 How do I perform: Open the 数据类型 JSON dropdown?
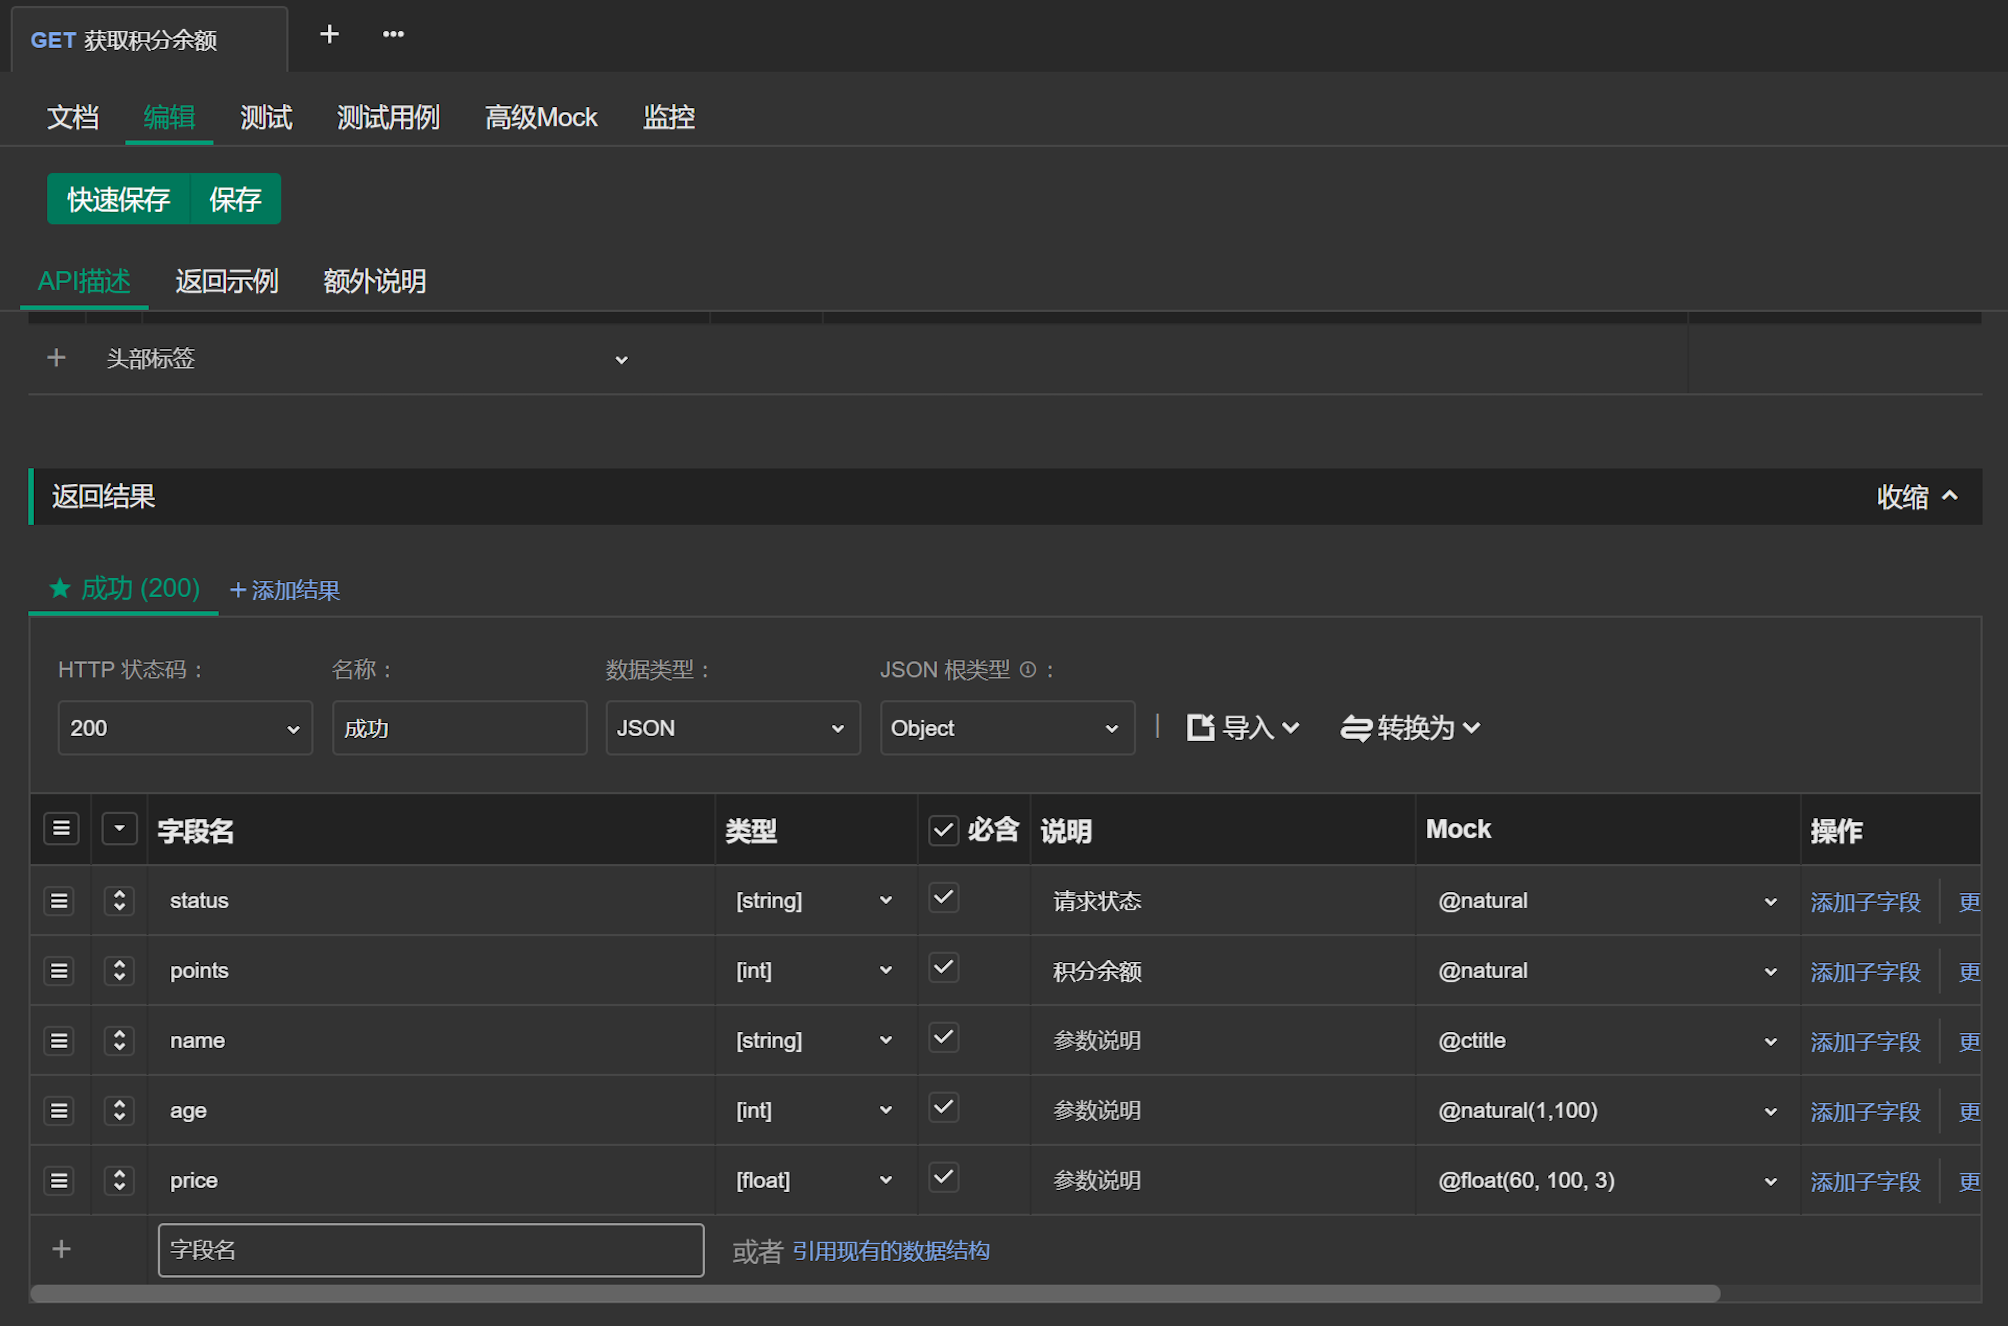[x=733, y=728]
